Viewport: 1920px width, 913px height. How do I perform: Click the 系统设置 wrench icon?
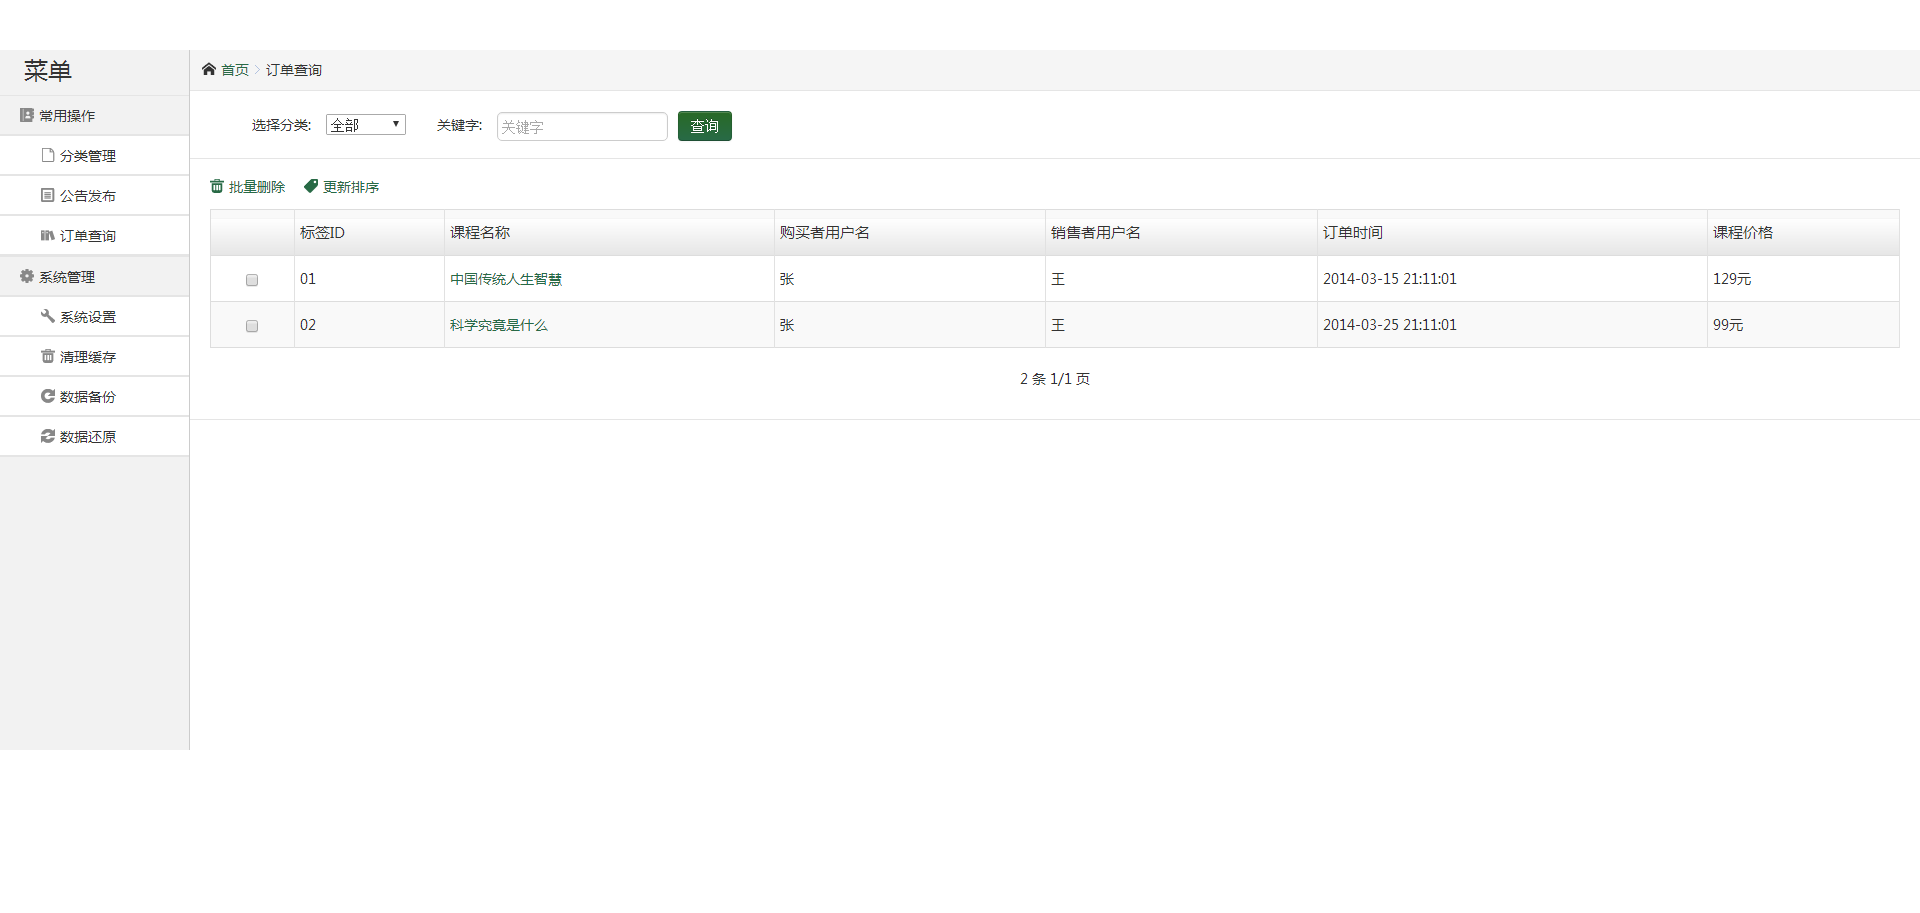coord(47,316)
